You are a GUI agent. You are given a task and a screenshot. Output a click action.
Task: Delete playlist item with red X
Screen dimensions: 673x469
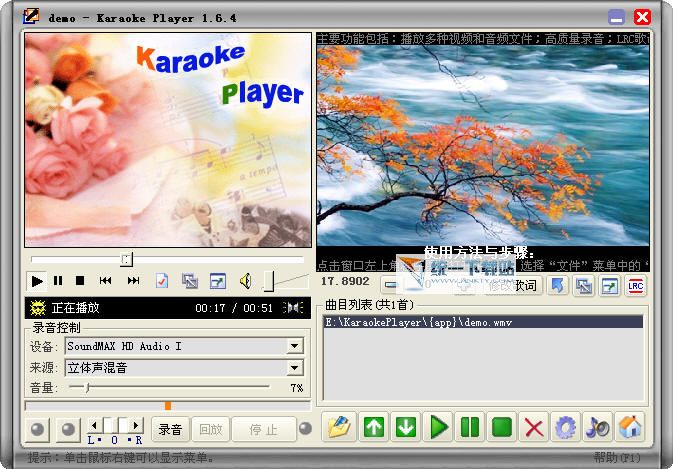point(534,428)
